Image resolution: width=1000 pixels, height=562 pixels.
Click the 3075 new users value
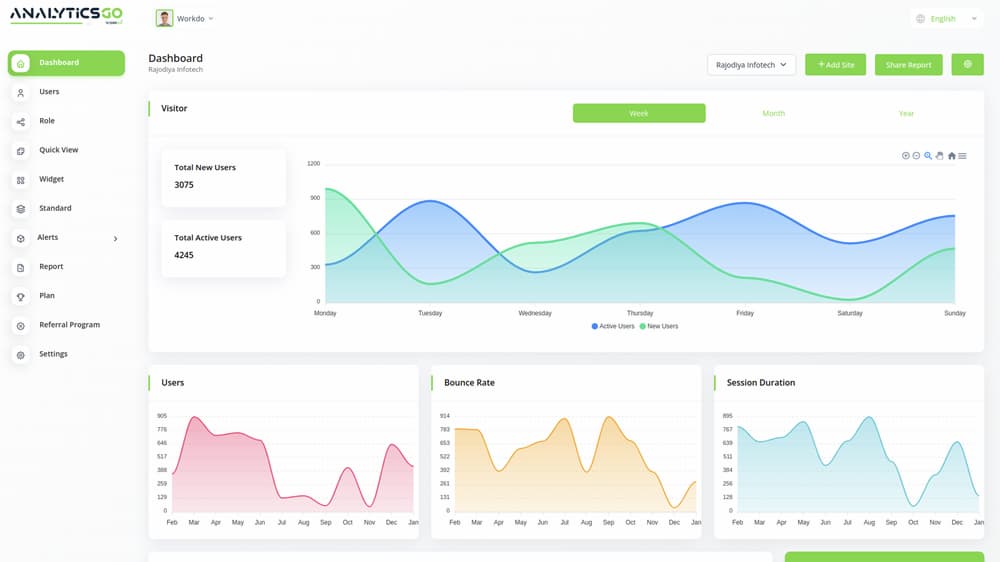184,185
